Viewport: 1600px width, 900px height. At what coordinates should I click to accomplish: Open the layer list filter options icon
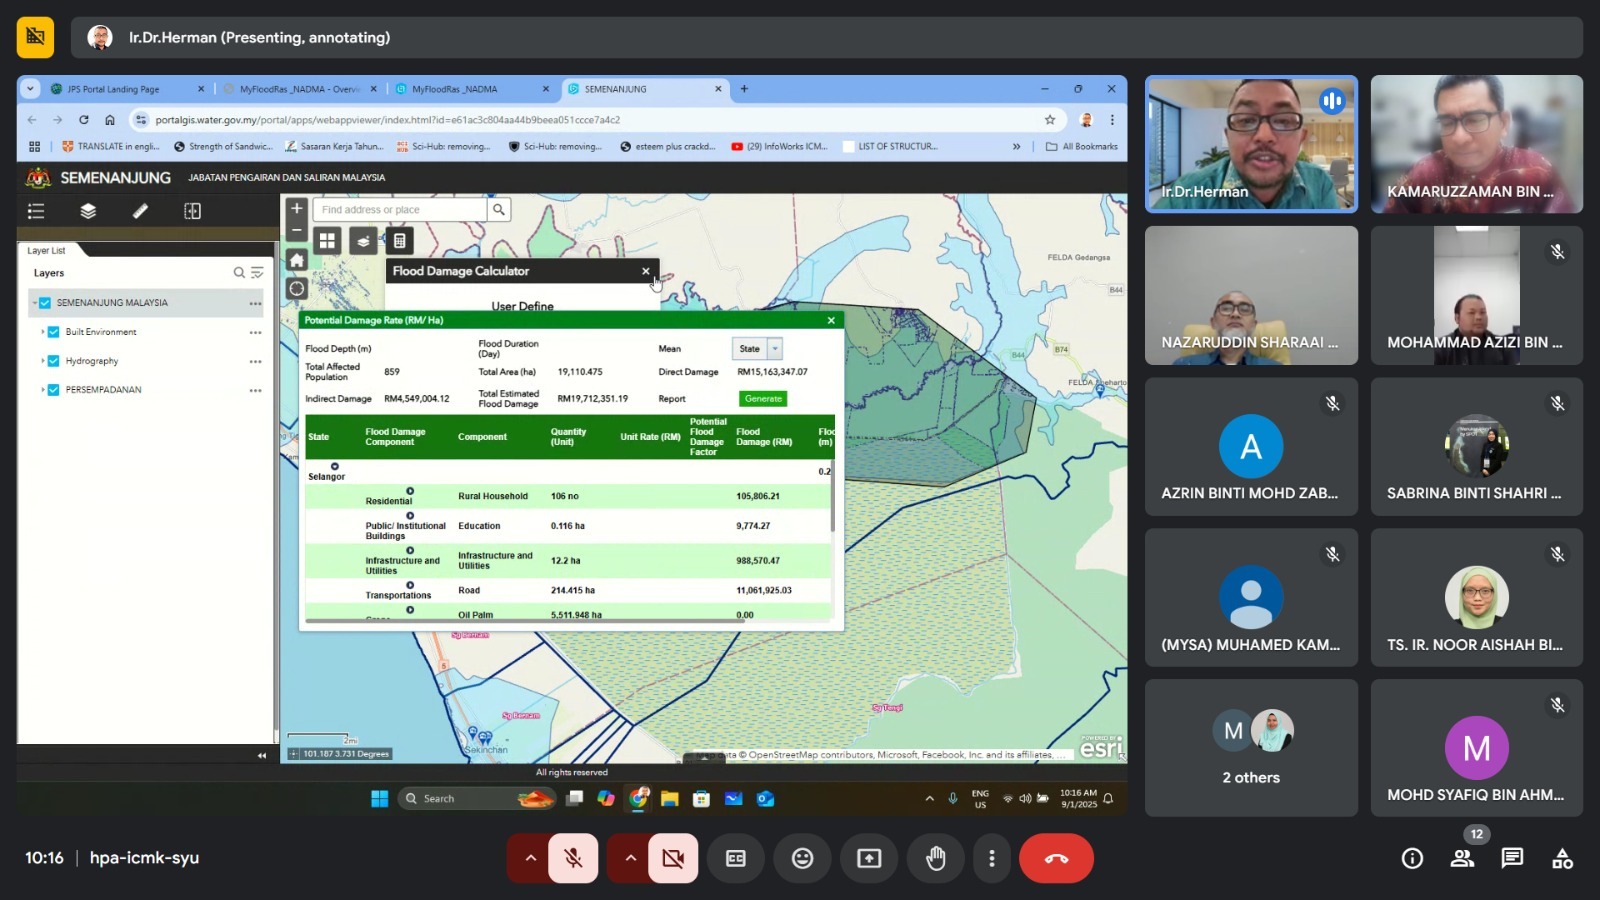coord(257,273)
